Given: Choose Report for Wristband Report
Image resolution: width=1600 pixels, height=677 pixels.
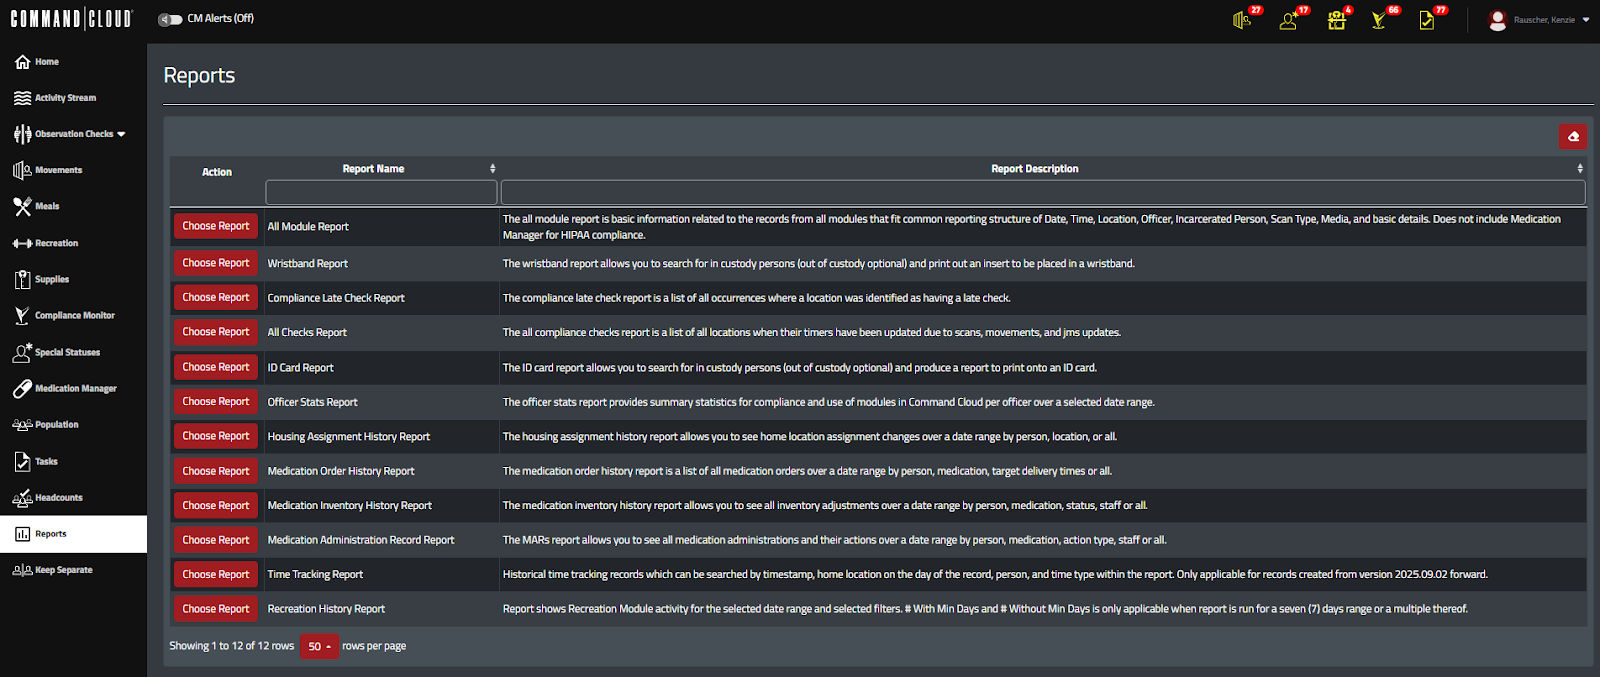Looking at the screenshot, I should click(216, 263).
